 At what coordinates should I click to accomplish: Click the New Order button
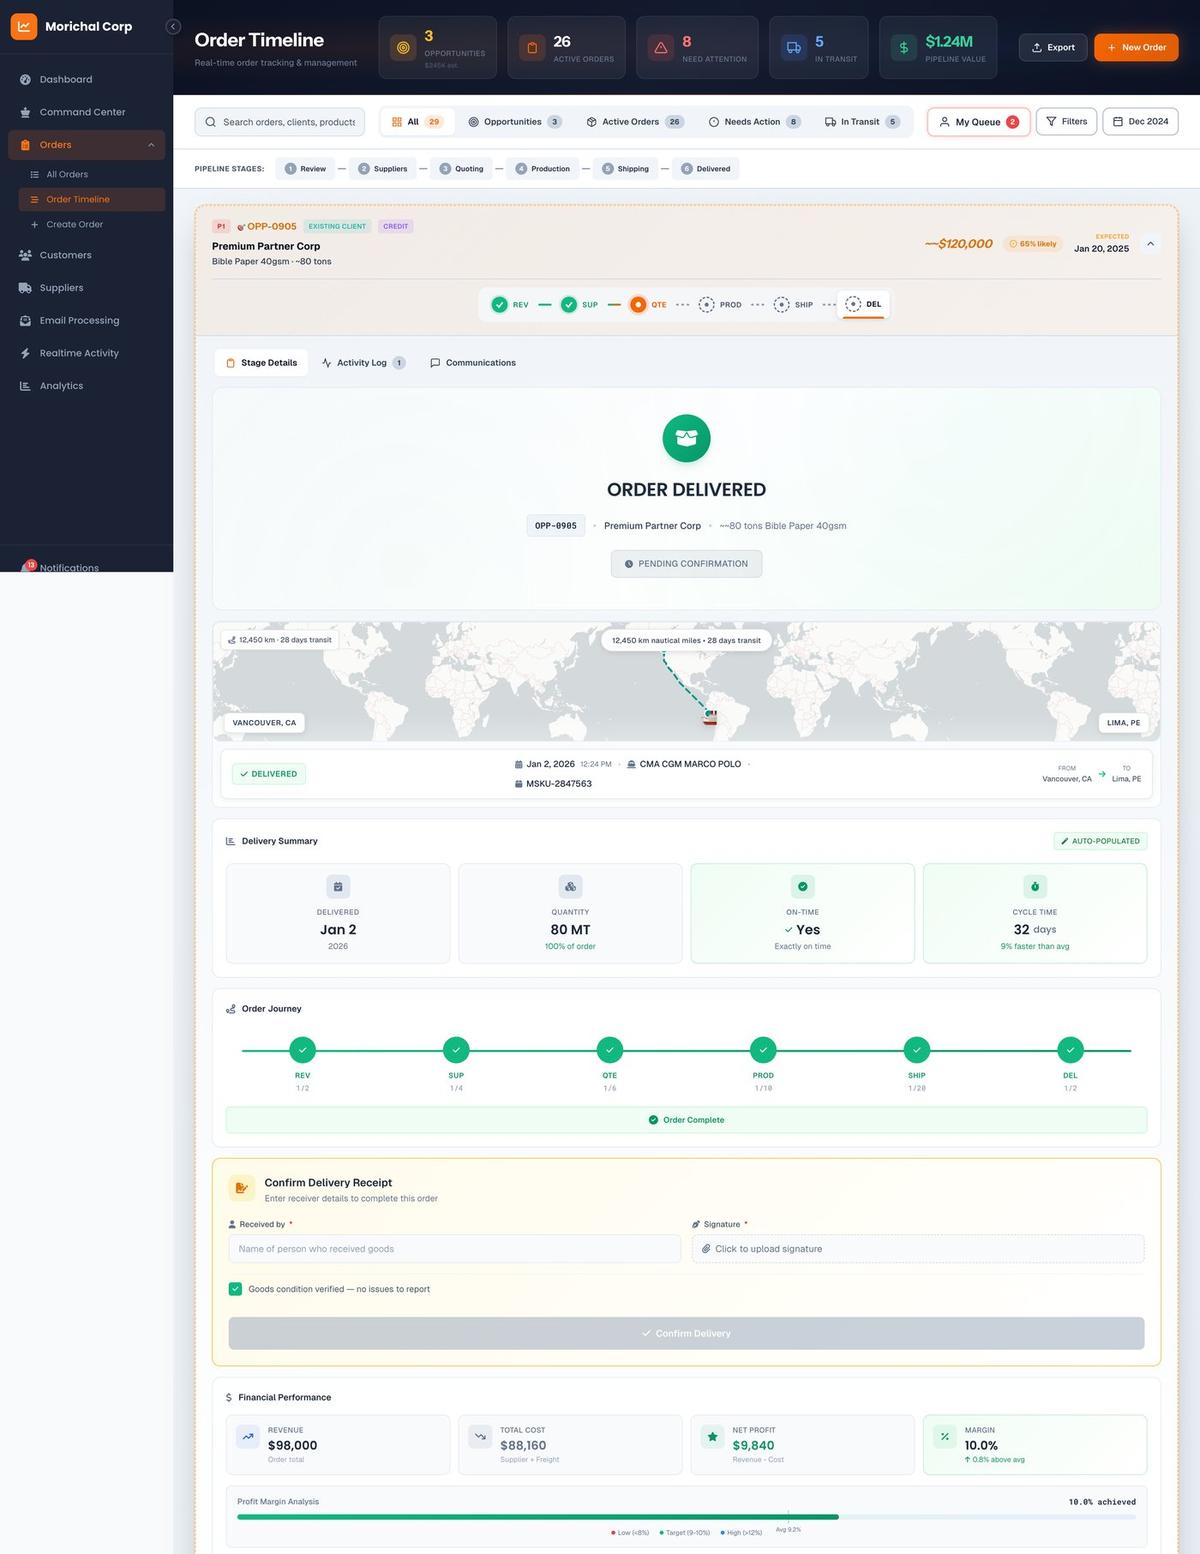tap(1136, 46)
